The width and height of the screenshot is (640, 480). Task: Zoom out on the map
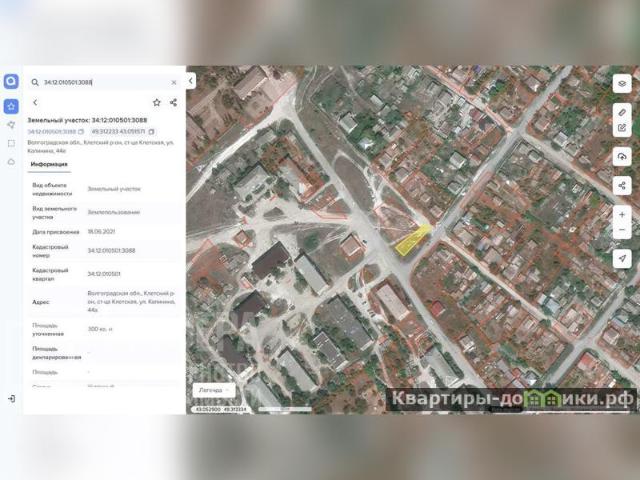(622, 230)
